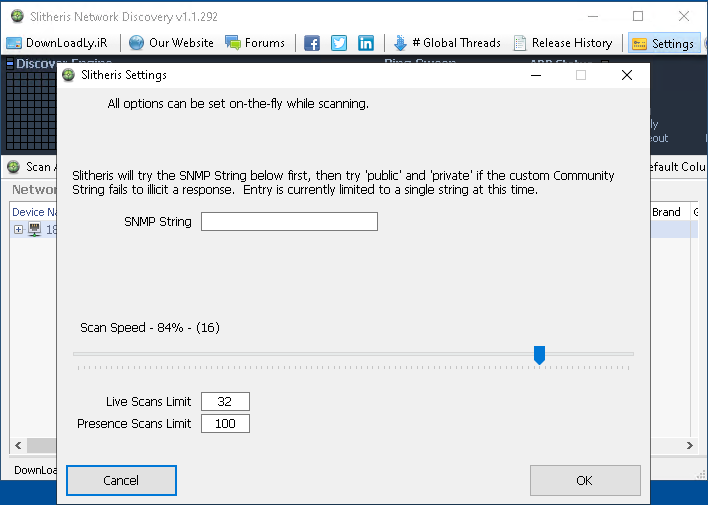708x505 pixels.
Task: Click the Forums chat bubble icon
Action: point(233,43)
